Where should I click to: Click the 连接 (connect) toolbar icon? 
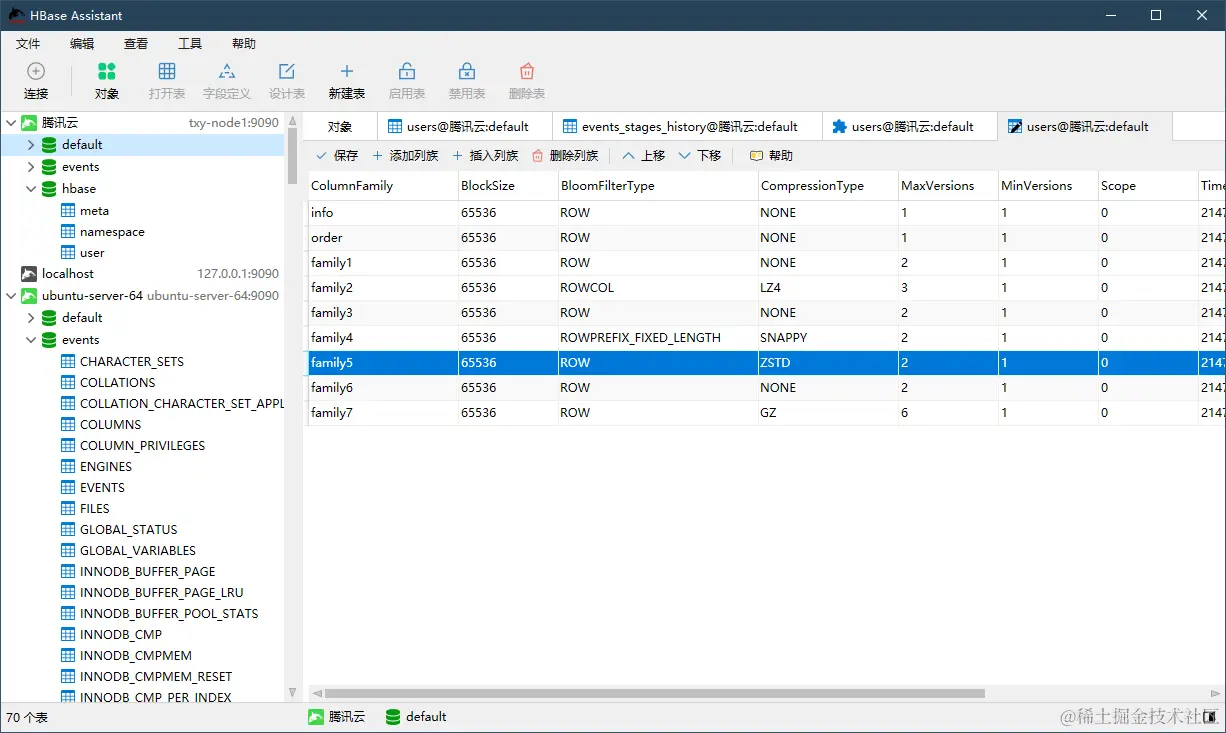36,71
